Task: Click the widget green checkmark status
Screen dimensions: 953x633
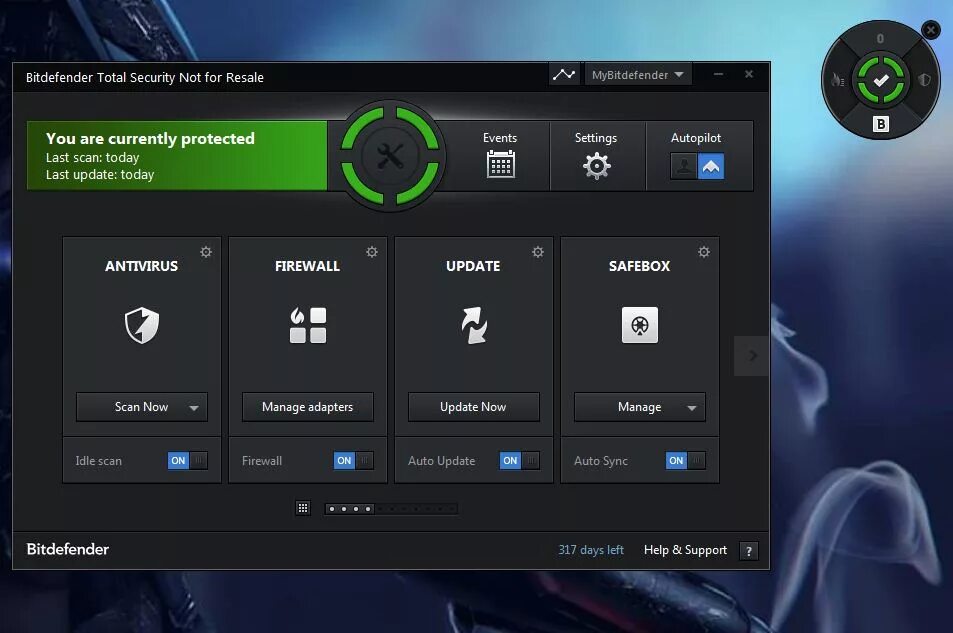Action: (x=881, y=80)
